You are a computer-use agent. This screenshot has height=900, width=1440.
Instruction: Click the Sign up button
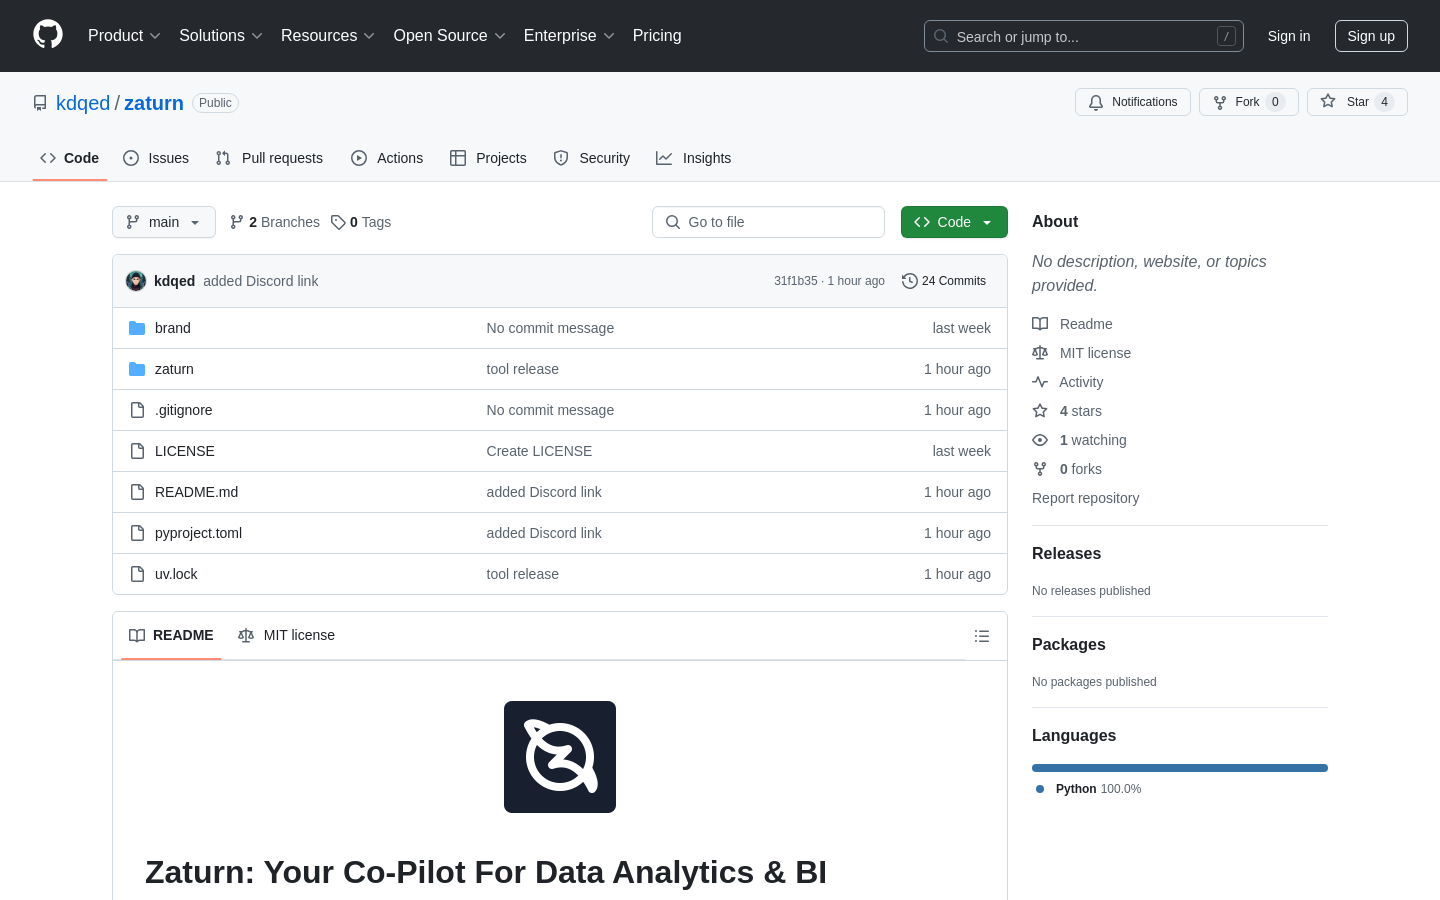1371,36
